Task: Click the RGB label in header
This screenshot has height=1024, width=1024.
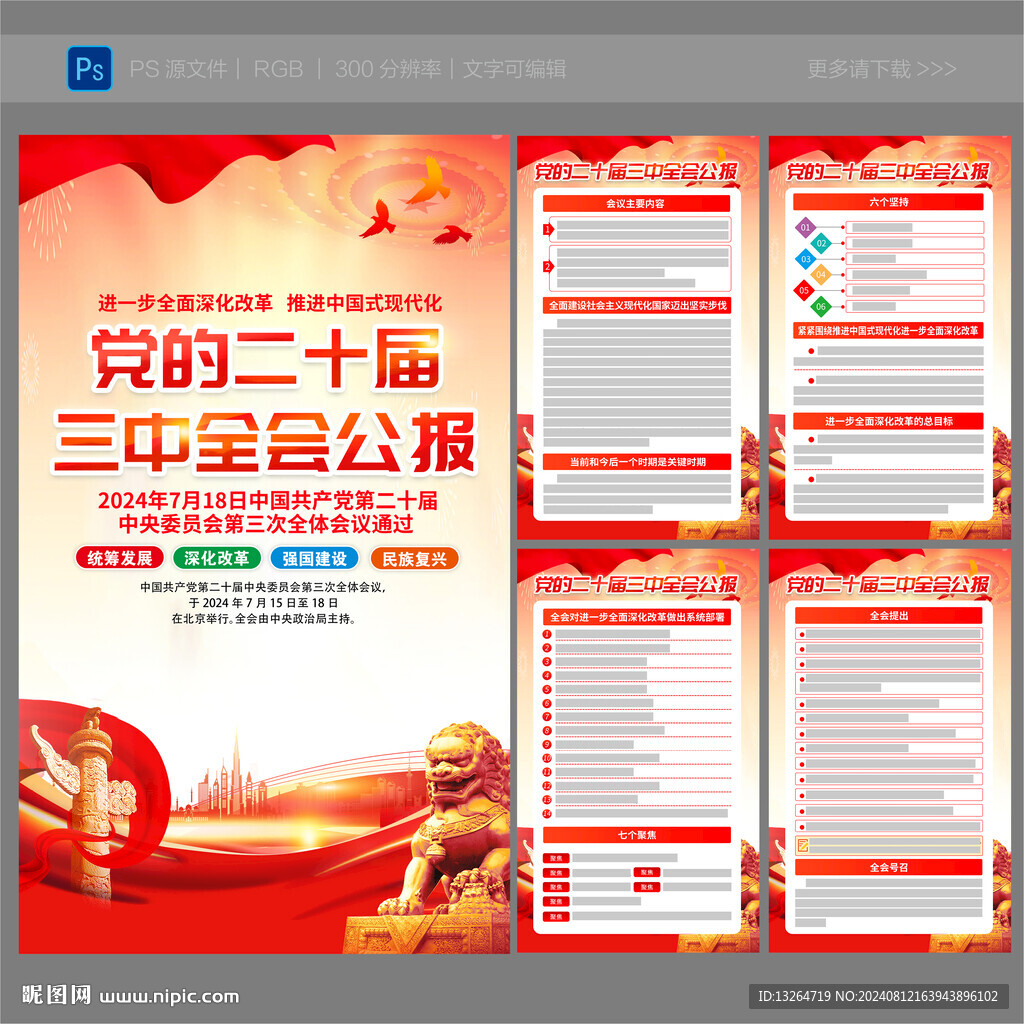Action: [278, 69]
